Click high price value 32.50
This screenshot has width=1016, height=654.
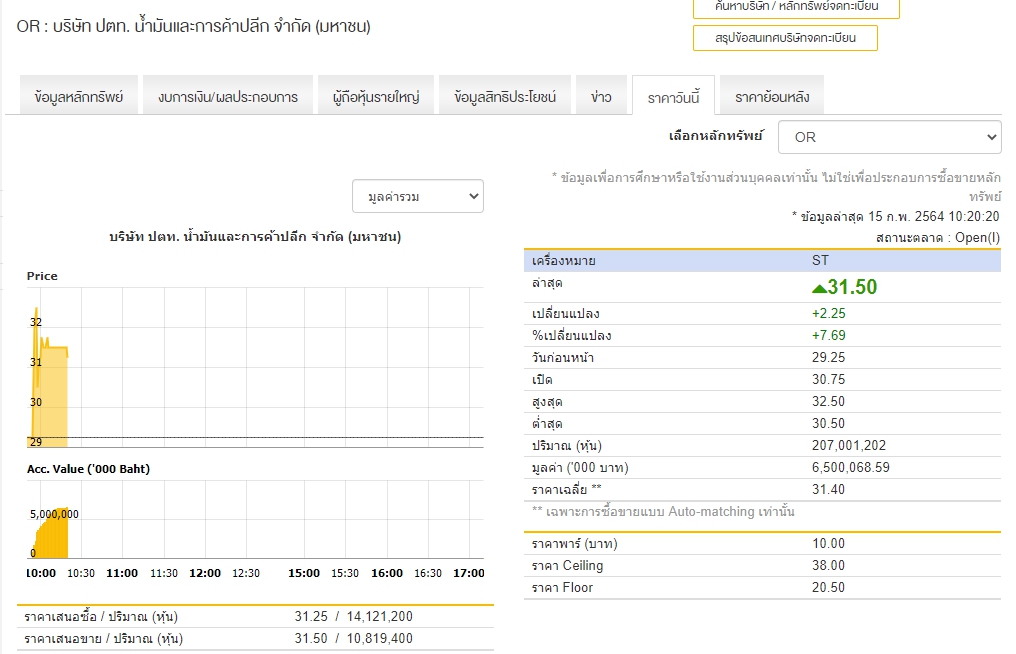coord(828,401)
